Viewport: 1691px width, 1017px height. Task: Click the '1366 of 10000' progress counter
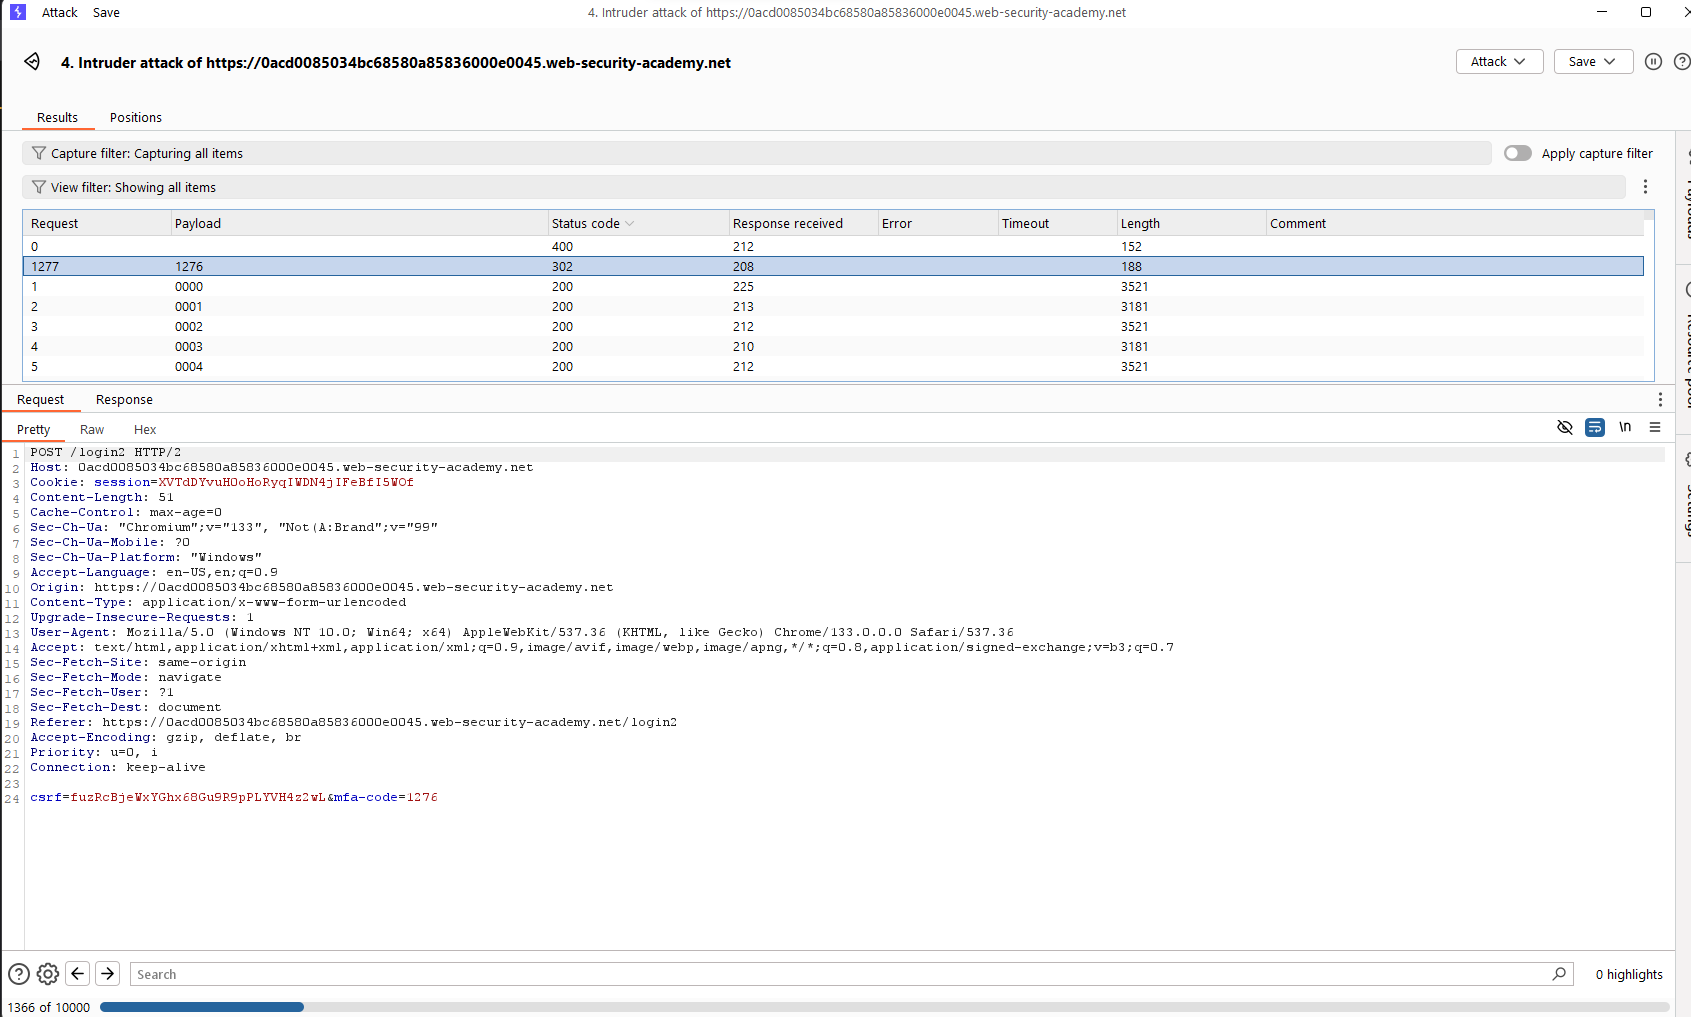[x=49, y=1007]
